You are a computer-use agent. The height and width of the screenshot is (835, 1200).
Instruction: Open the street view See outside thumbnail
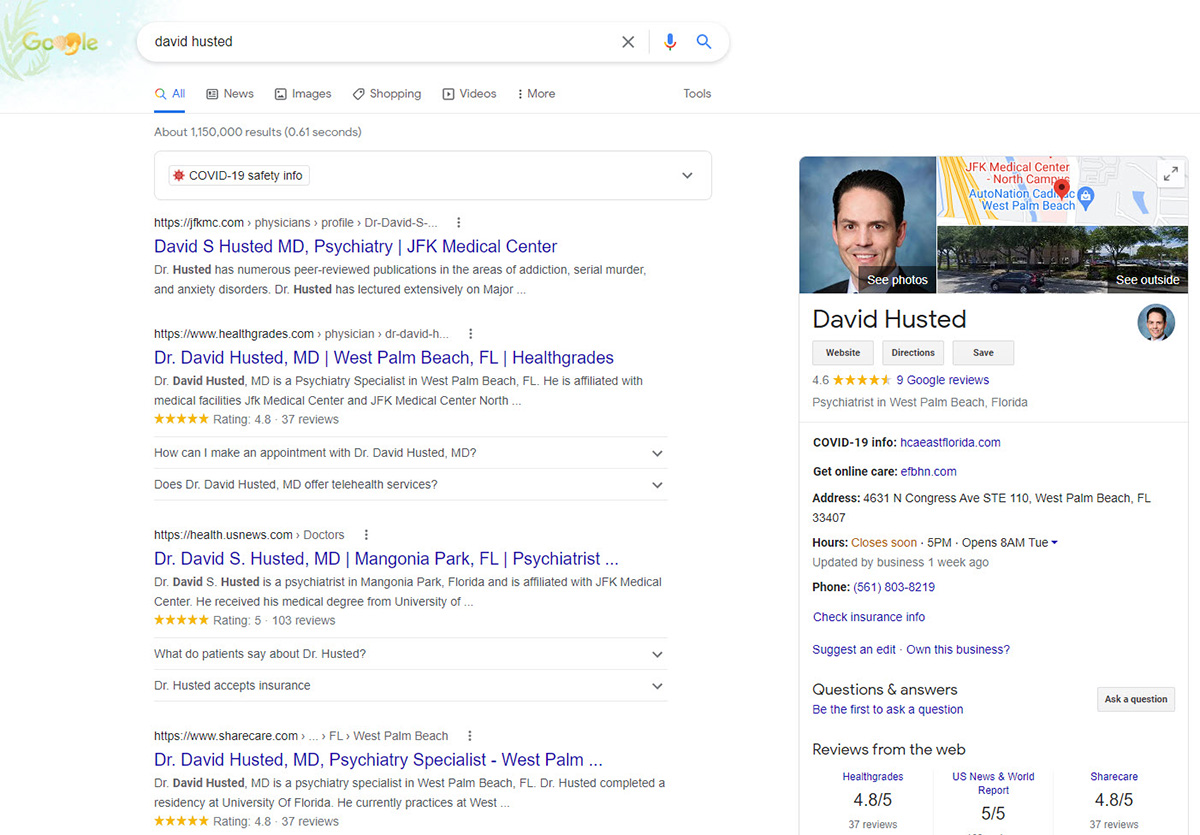[1062, 259]
